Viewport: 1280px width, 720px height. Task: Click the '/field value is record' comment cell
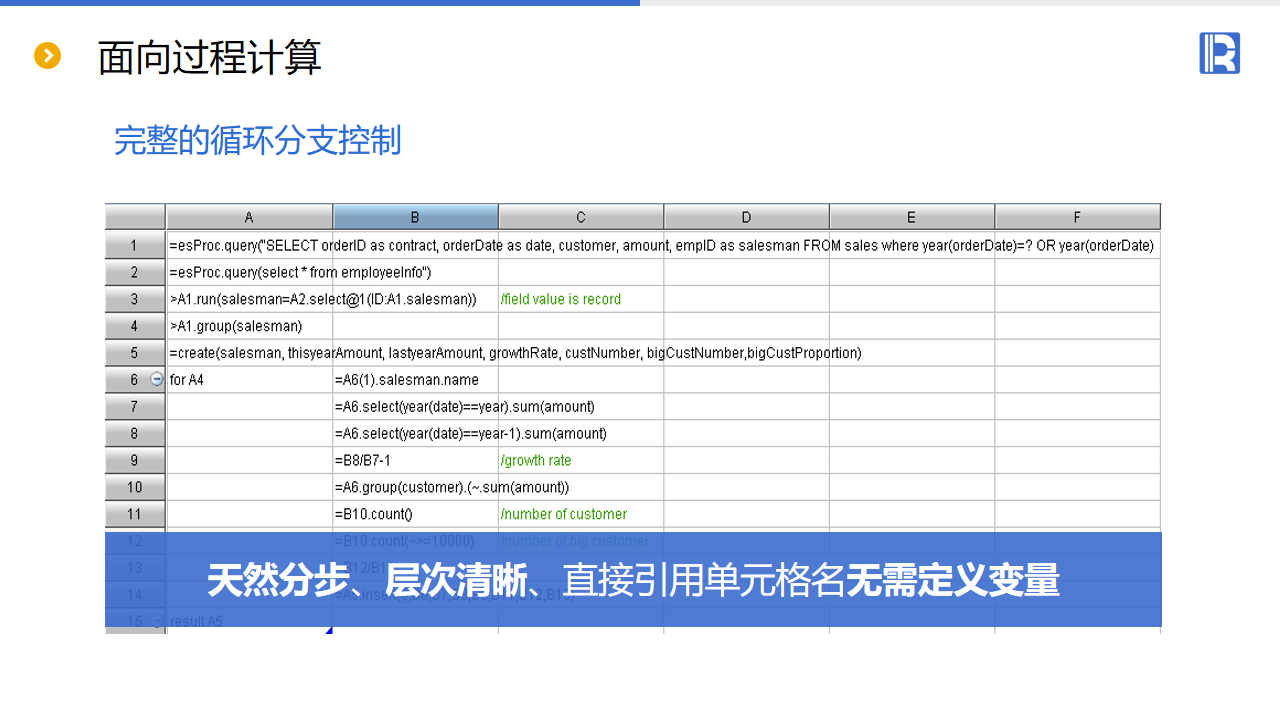click(580, 299)
